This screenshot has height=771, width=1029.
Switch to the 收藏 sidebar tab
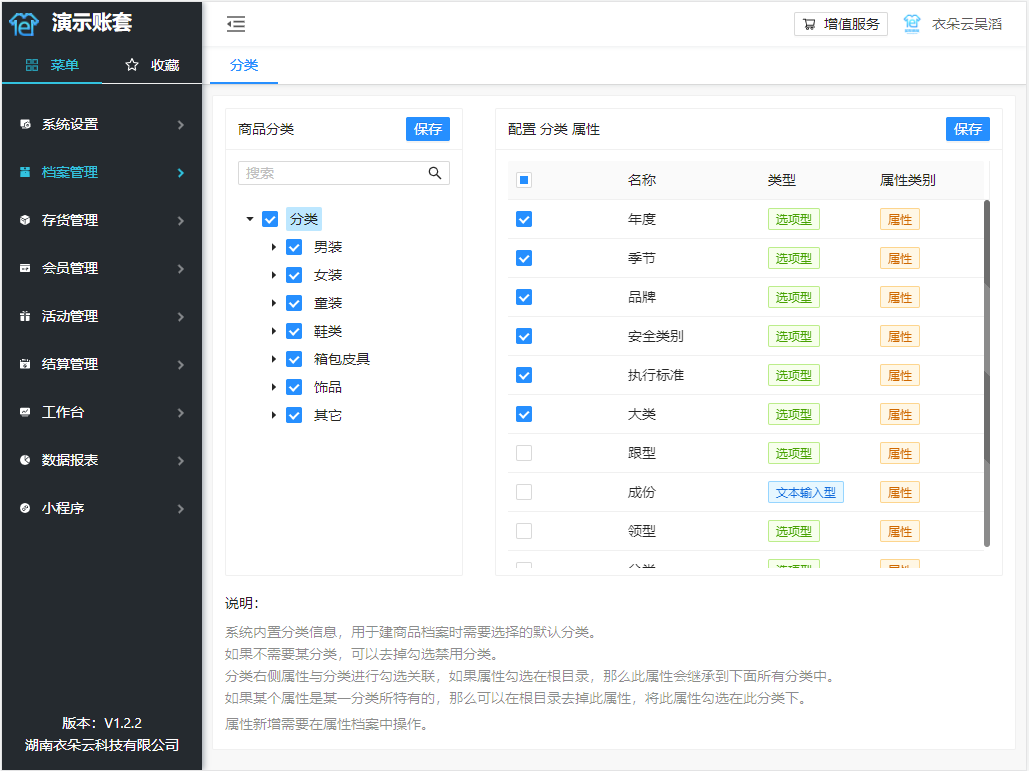[x=152, y=64]
